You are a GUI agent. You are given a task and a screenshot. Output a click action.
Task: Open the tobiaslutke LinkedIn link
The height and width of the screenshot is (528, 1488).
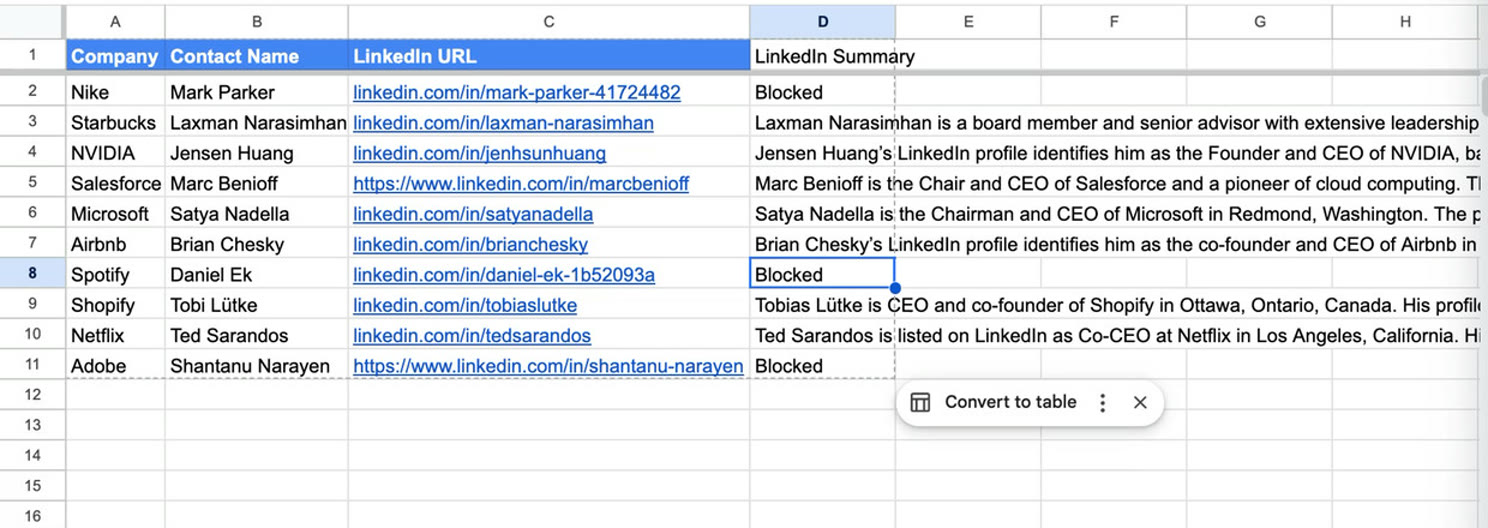click(x=465, y=305)
